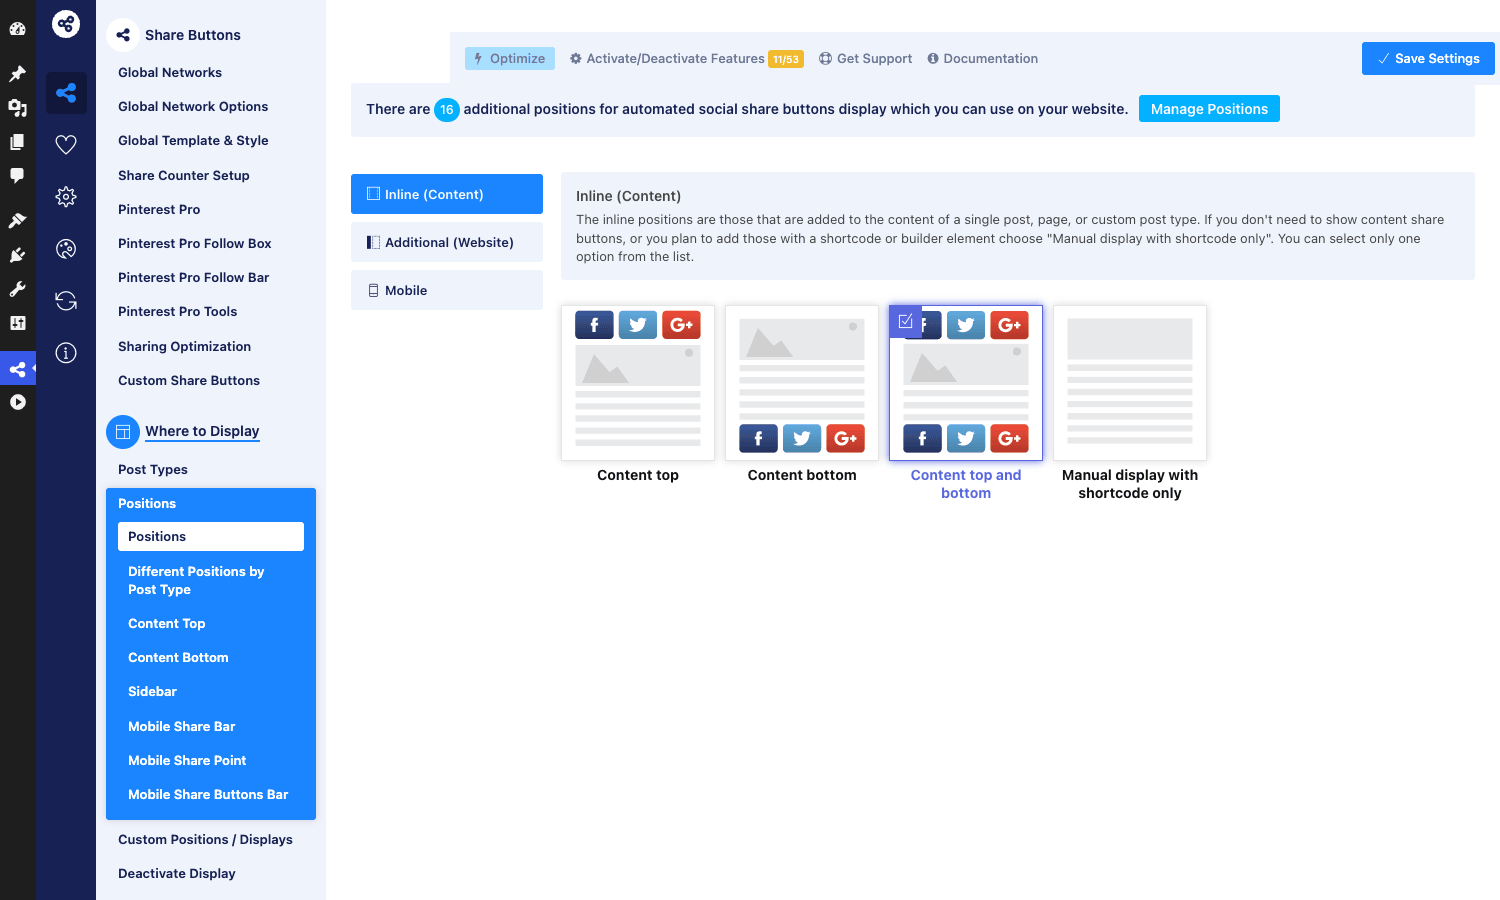Image resolution: width=1500 pixels, height=900 pixels.
Task: Toggle checkmark on Content top and bottom card
Action: [x=906, y=321]
